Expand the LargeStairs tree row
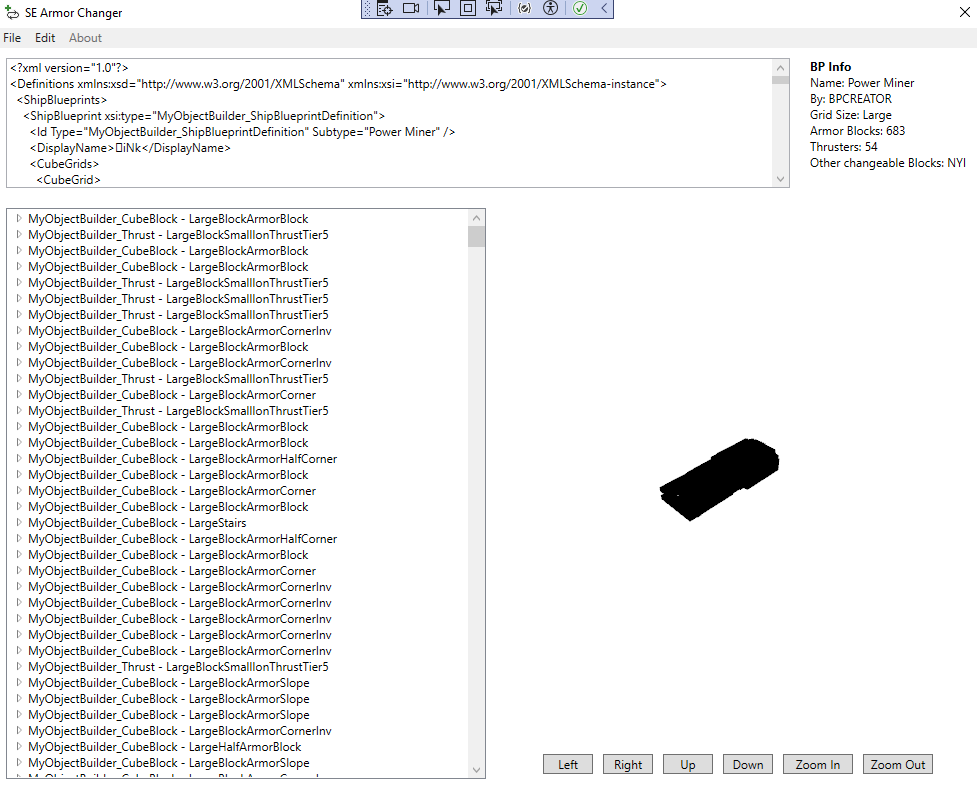977x786 pixels. point(19,522)
